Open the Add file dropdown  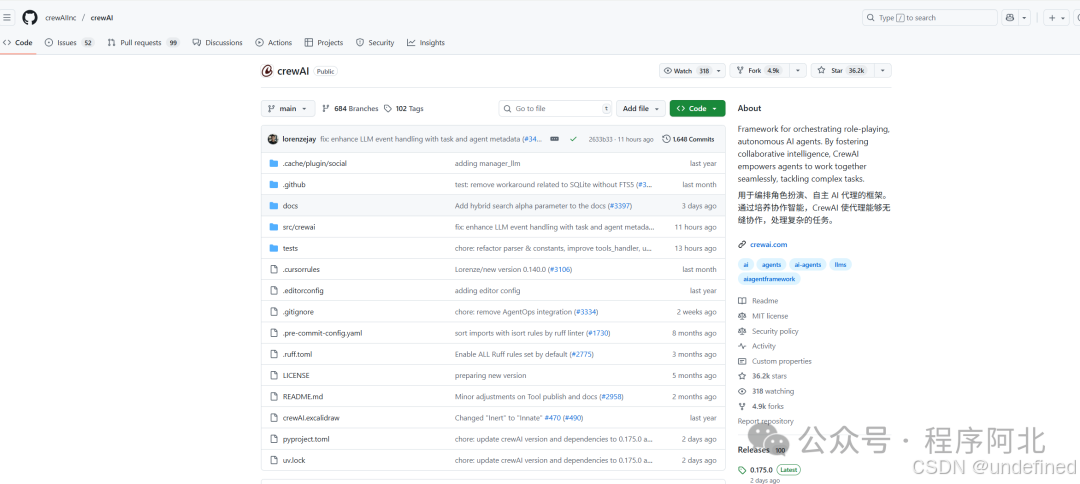641,109
